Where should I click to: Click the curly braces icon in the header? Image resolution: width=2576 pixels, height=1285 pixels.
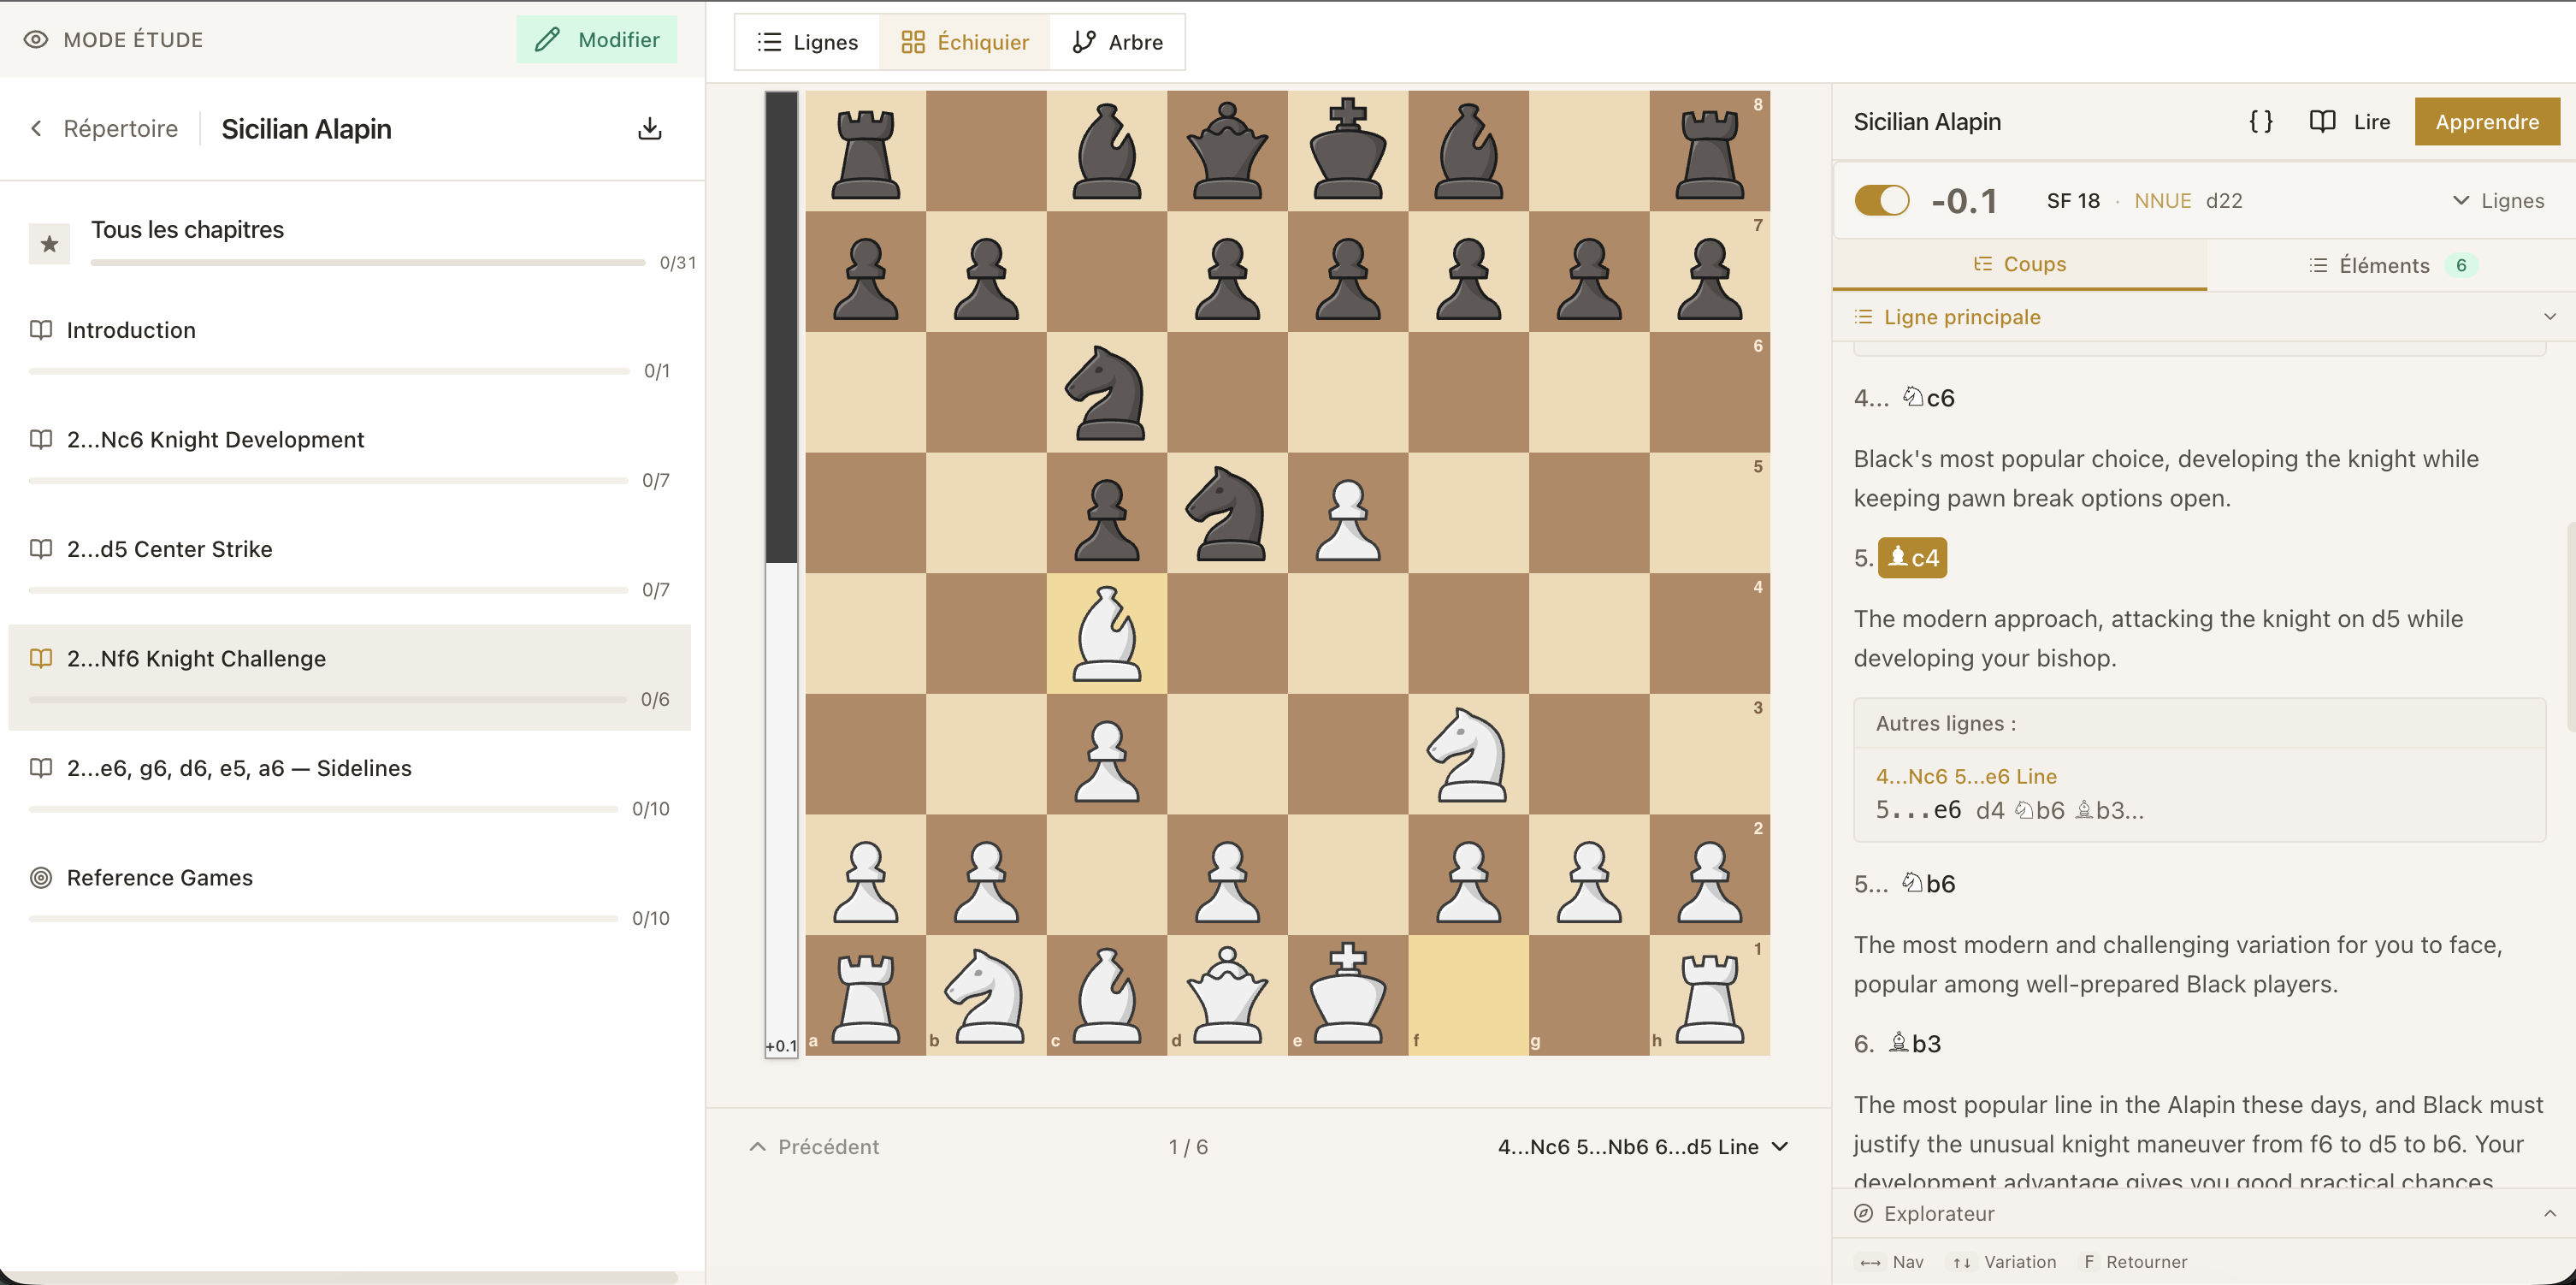2260,121
